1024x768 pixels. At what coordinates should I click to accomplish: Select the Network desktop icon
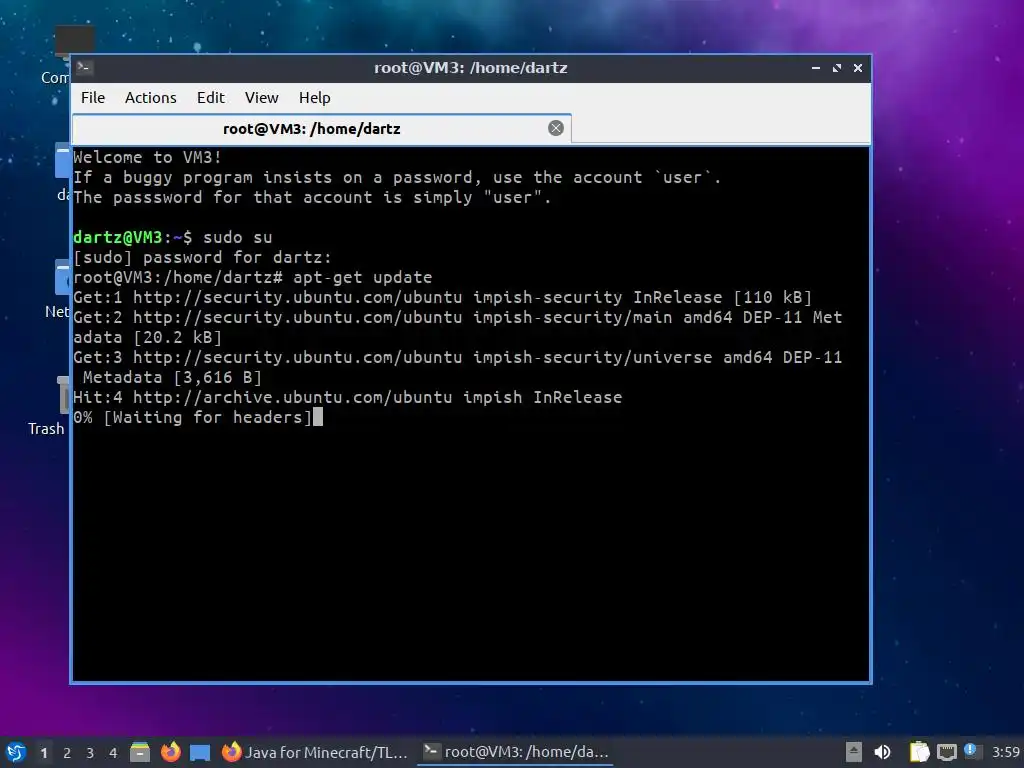57,289
